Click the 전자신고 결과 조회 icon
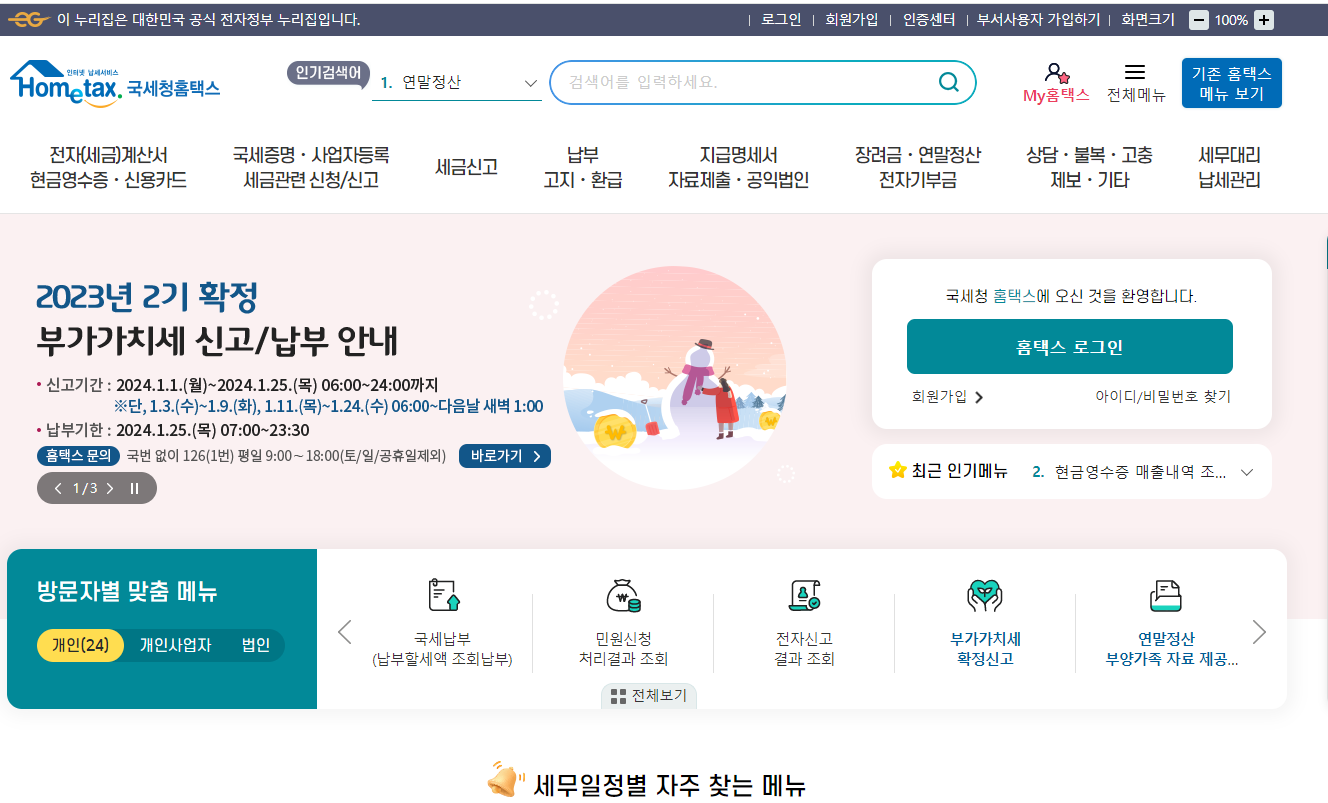Viewport: 1328px width, 803px height. [x=802, y=596]
